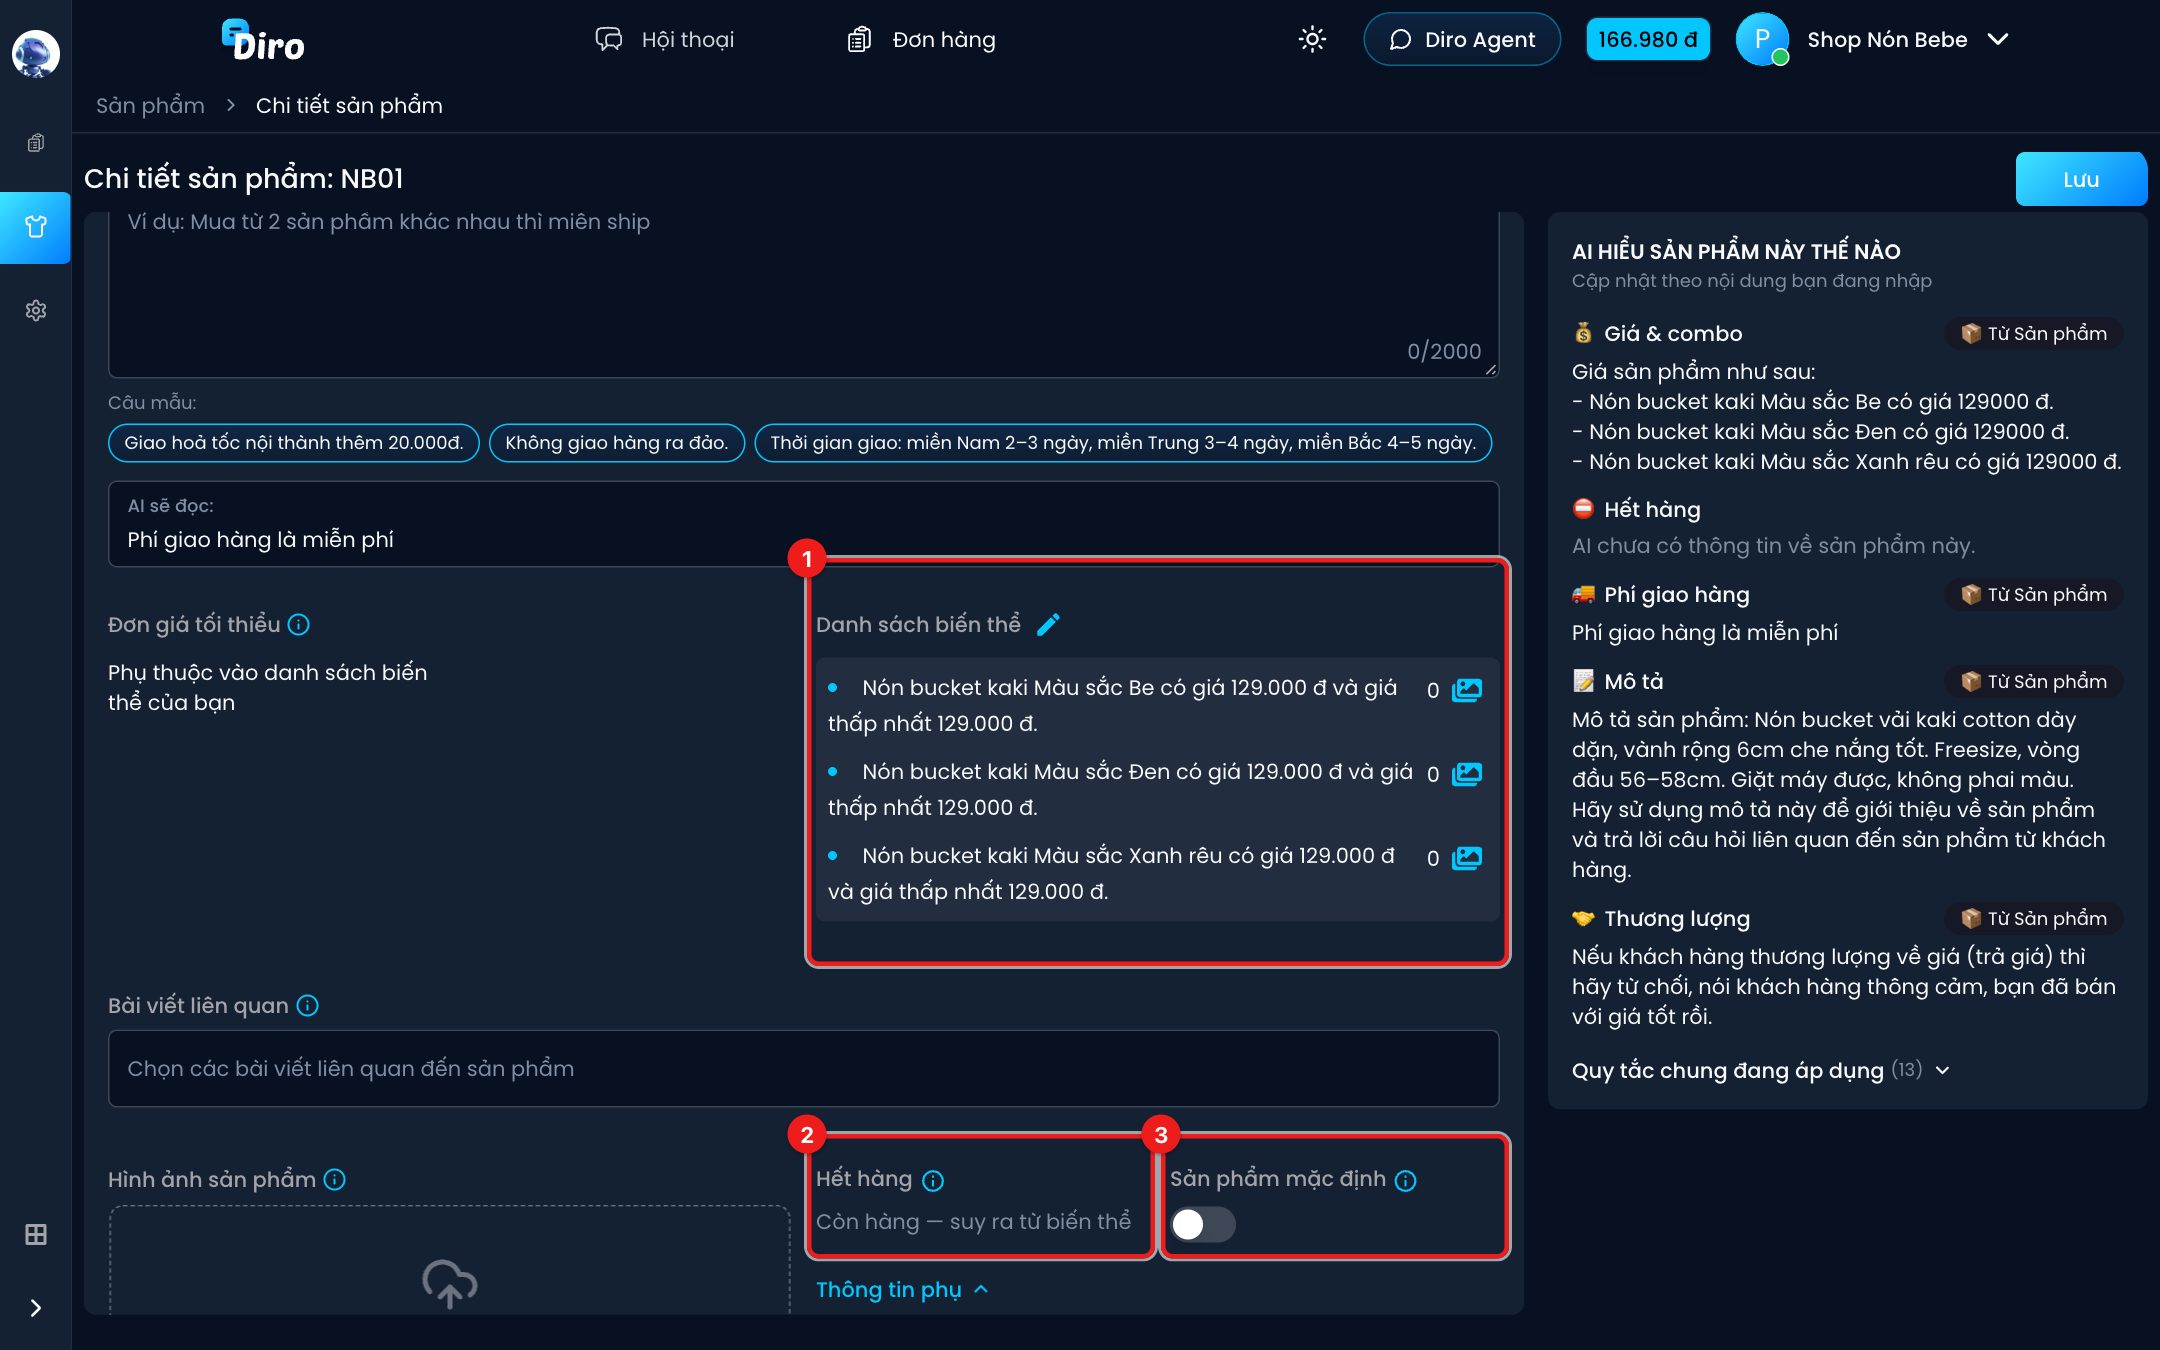Select sample Không giao hàng ra đảo
The height and width of the screenshot is (1350, 2160).
pyautogui.click(x=616, y=442)
